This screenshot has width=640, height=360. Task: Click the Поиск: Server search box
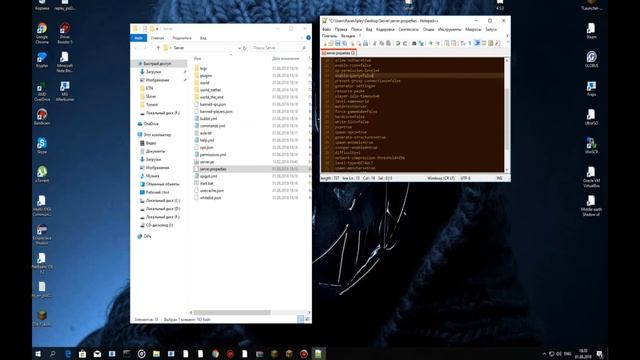click(278, 48)
